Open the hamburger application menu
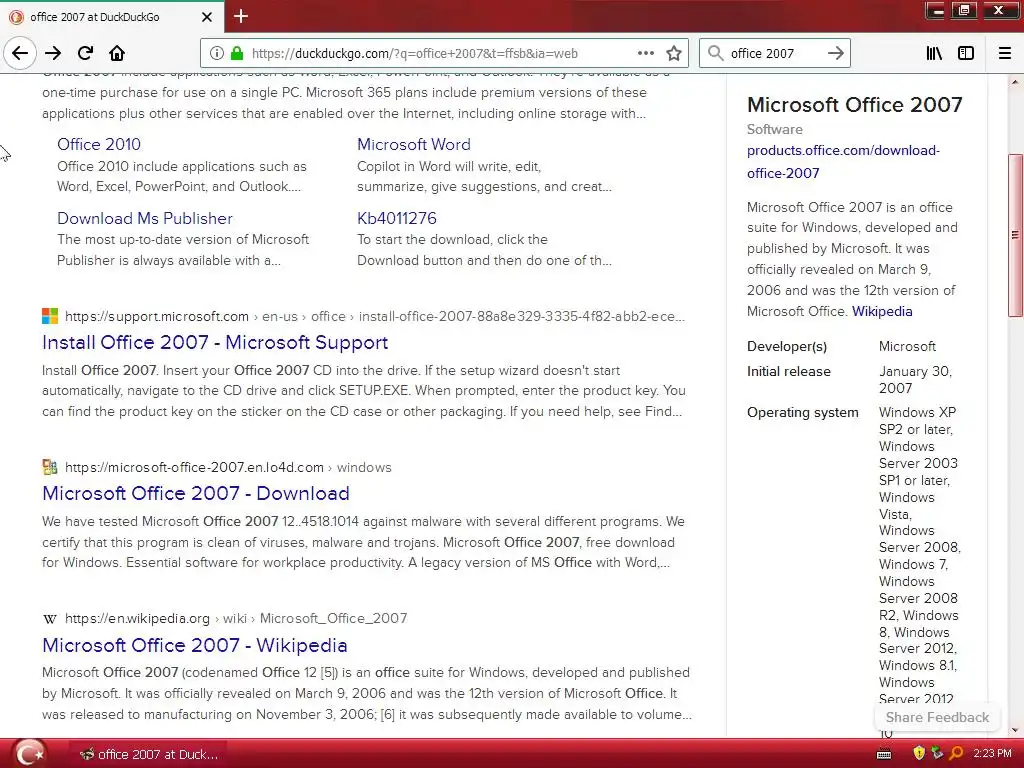Viewport: 1024px width, 768px height. (1005, 53)
